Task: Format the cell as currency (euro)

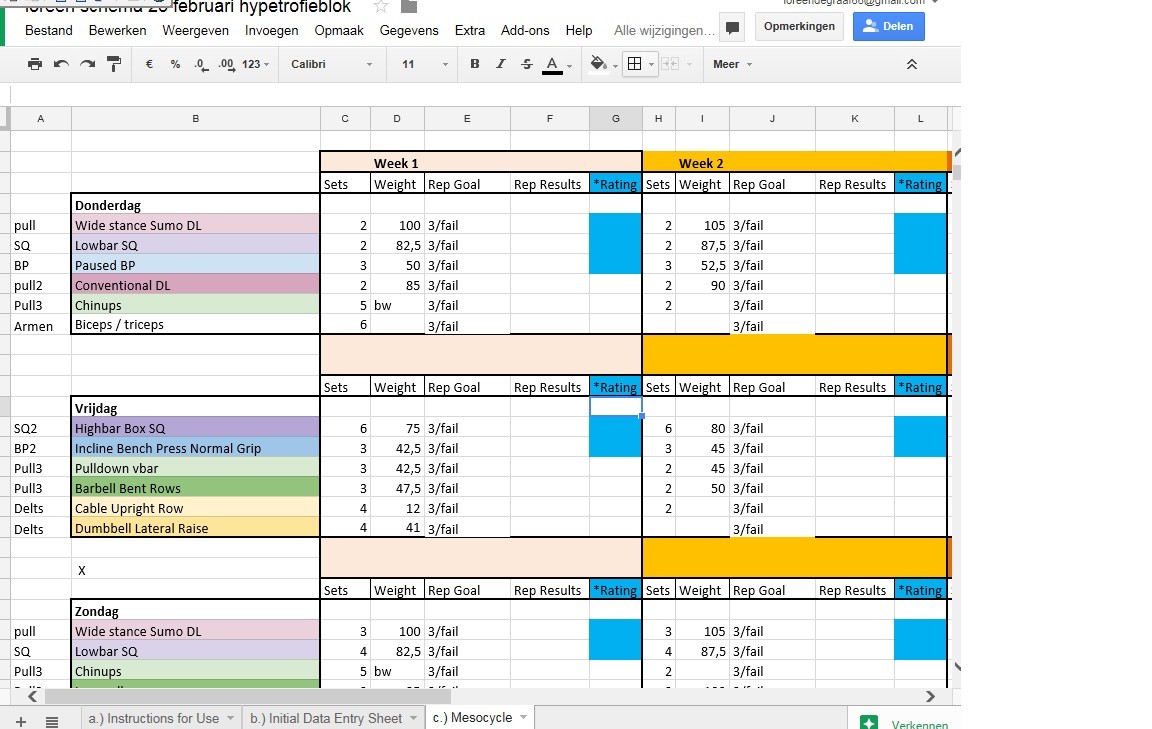Action: click(149, 64)
